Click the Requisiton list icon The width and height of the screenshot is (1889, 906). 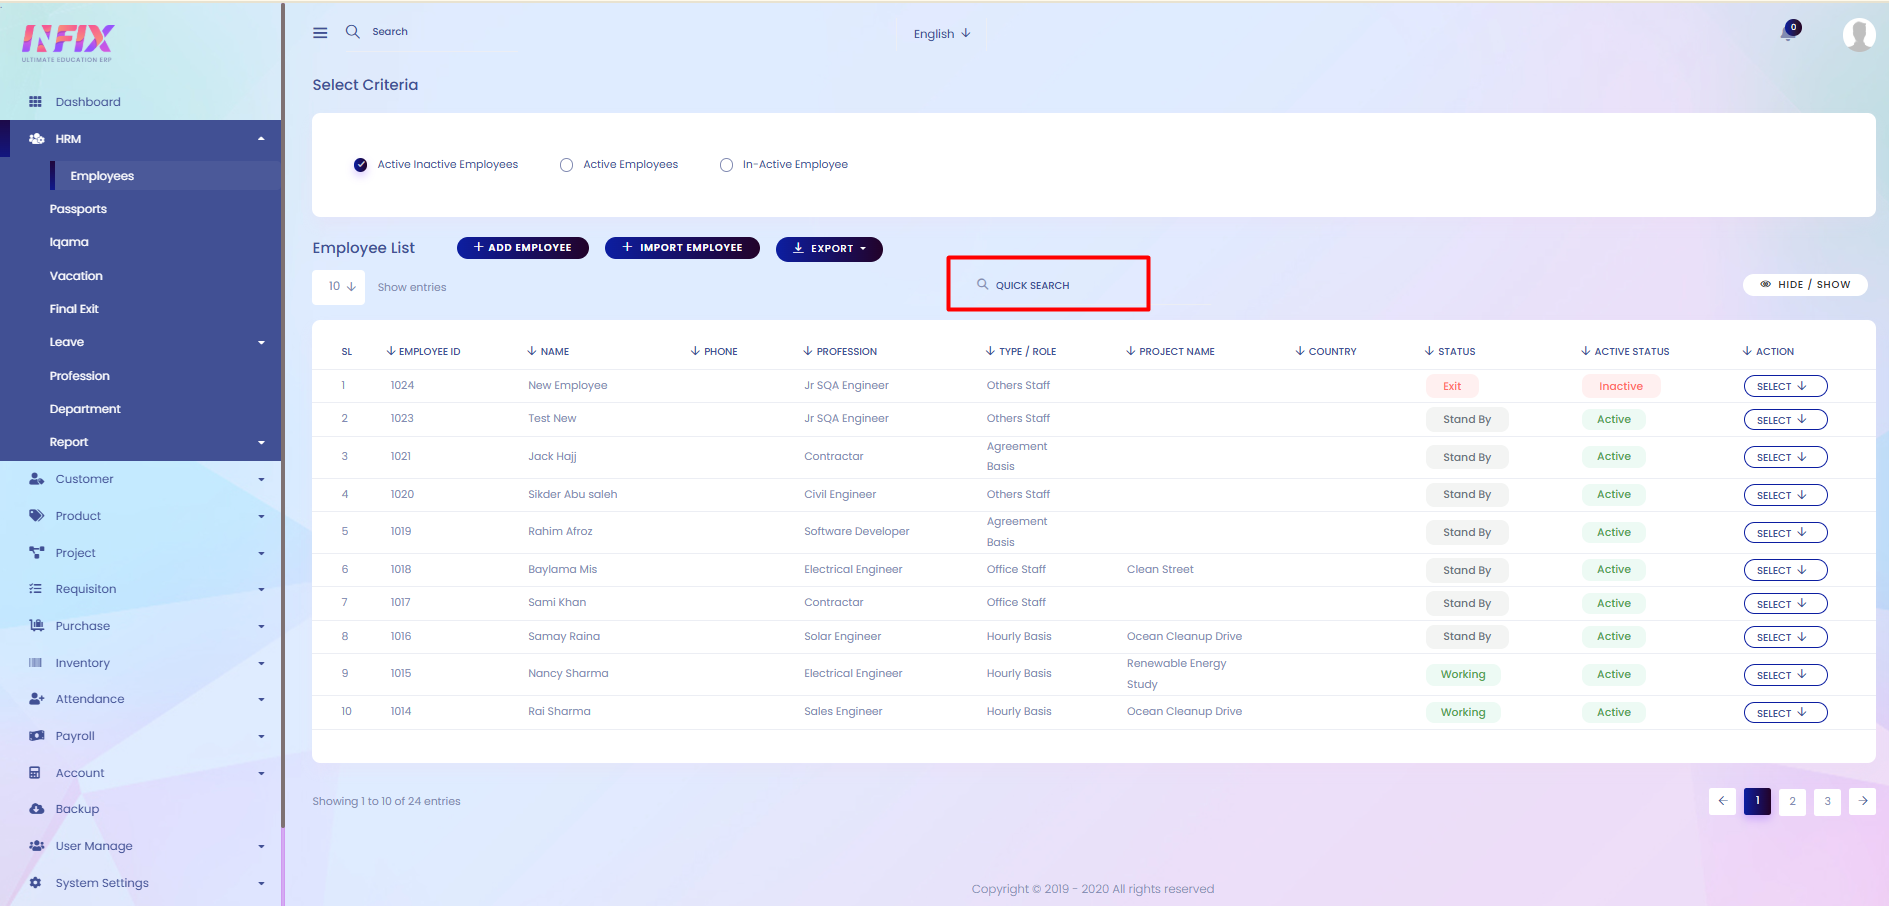click(x=35, y=589)
